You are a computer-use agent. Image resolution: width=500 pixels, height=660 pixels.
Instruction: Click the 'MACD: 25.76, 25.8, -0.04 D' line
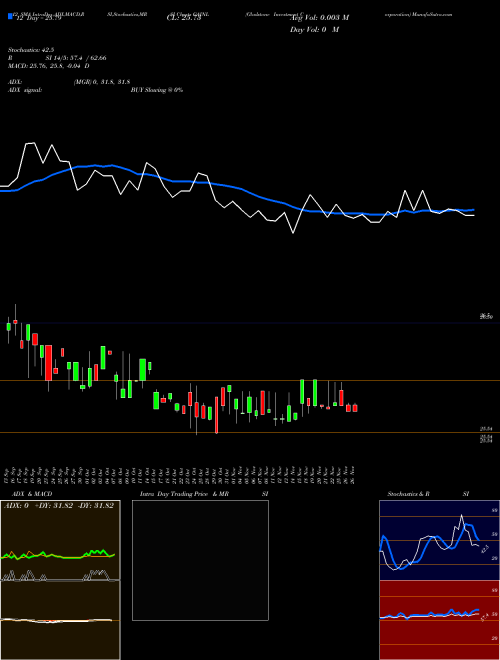[48, 66]
